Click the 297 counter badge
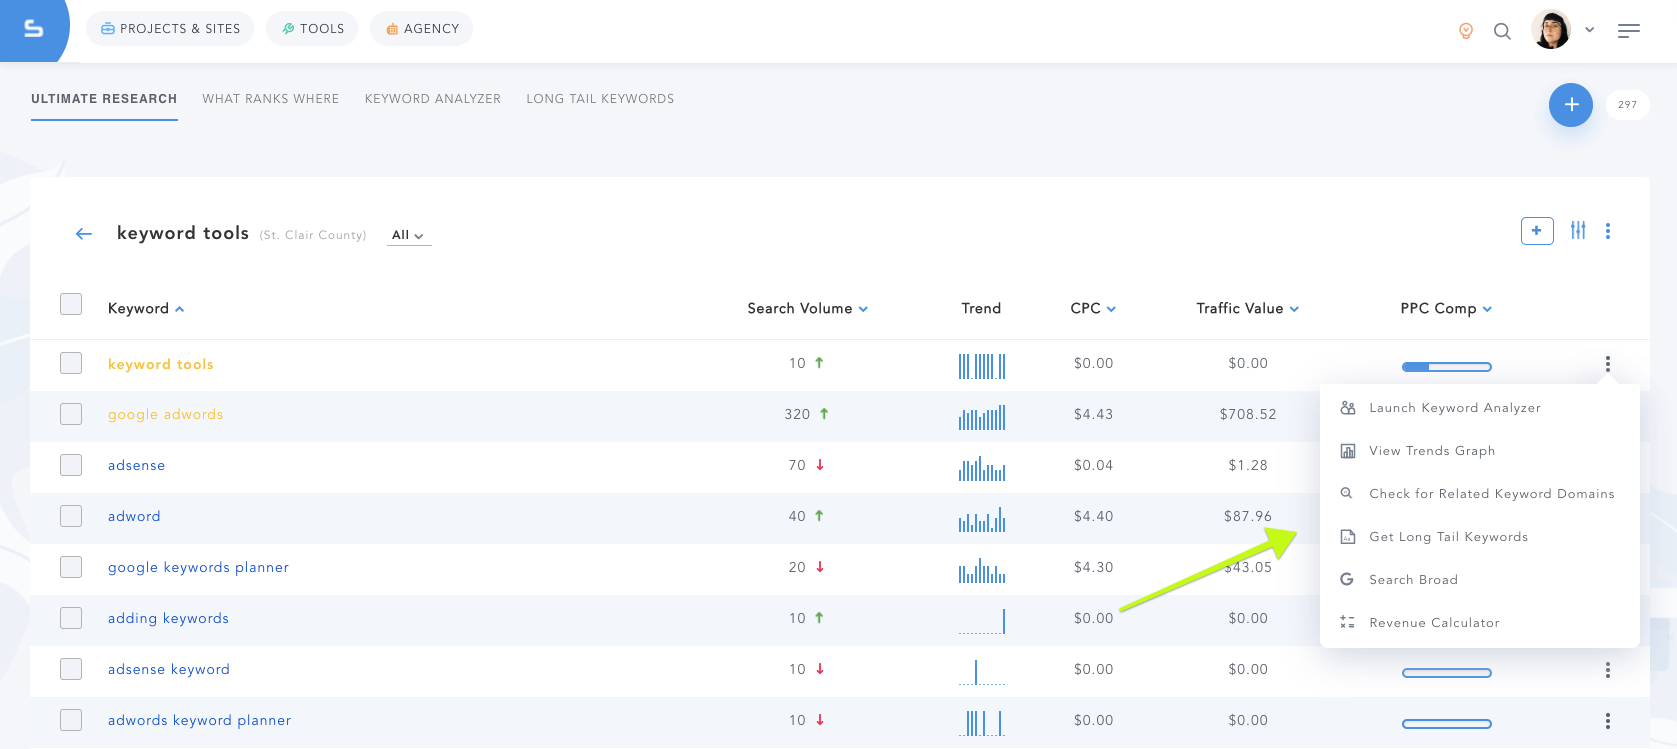Screen dimensions: 1677x749 (1628, 104)
